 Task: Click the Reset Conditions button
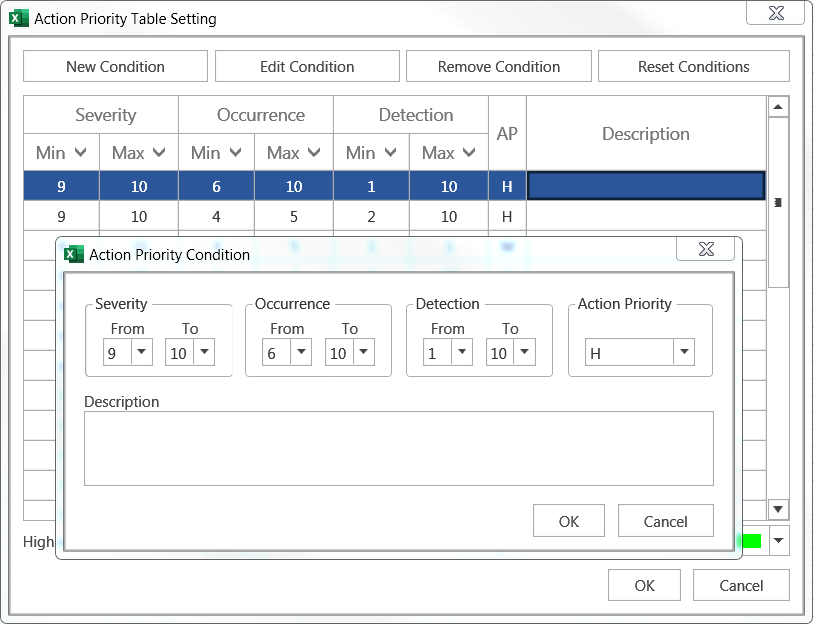tap(693, 67)
